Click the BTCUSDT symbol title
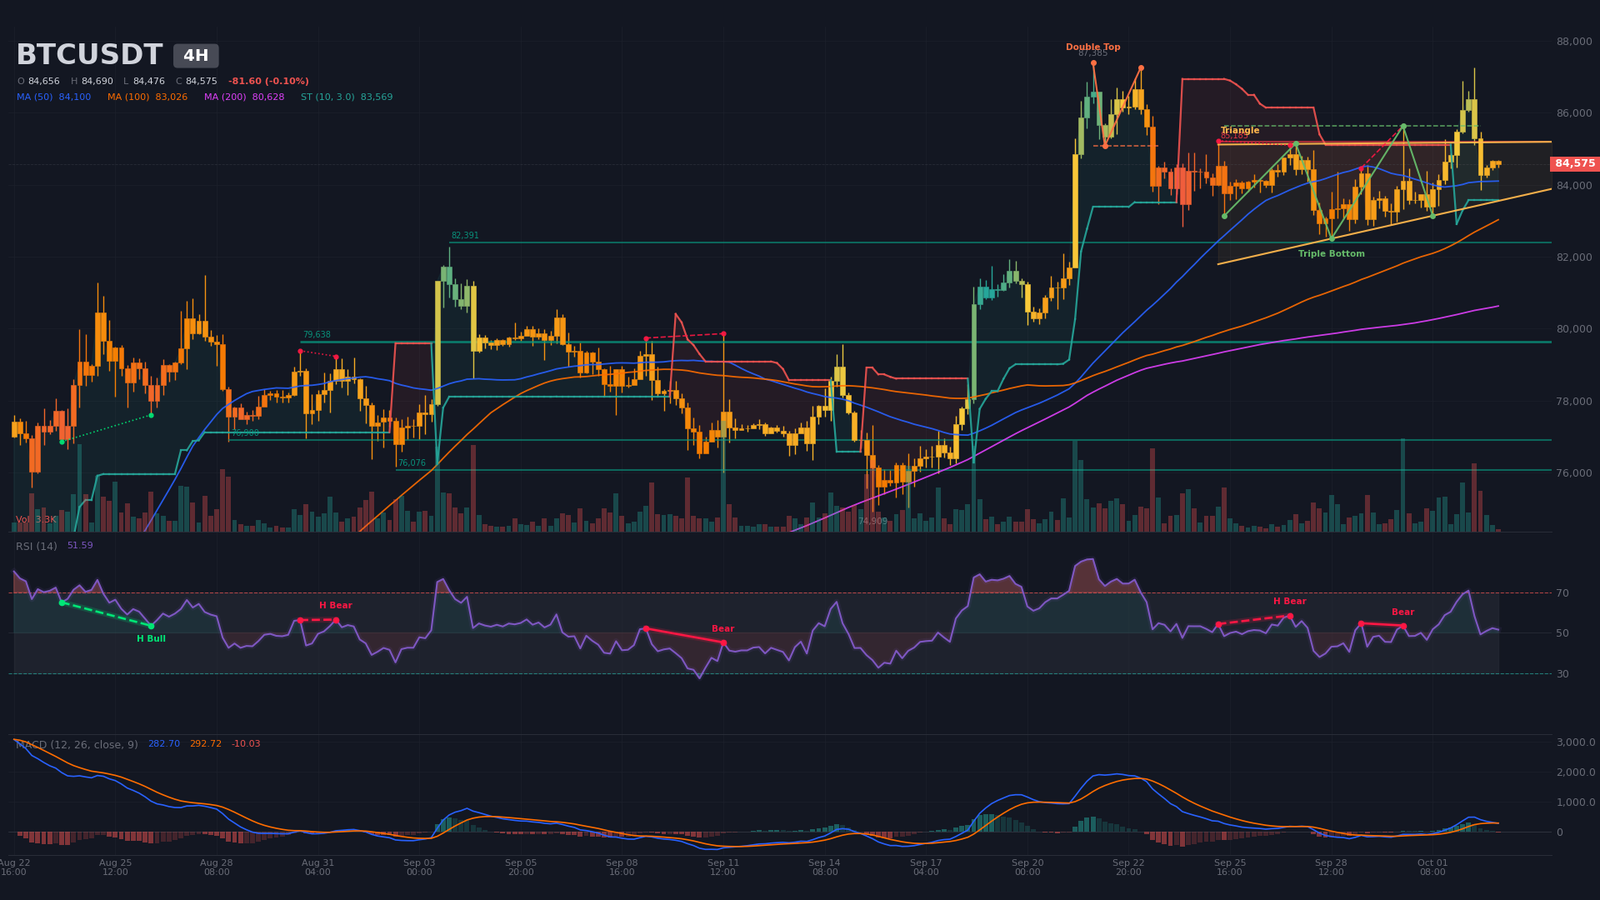Image resolution: width=1600 pixels, height=900 pixels. [89, 55]
